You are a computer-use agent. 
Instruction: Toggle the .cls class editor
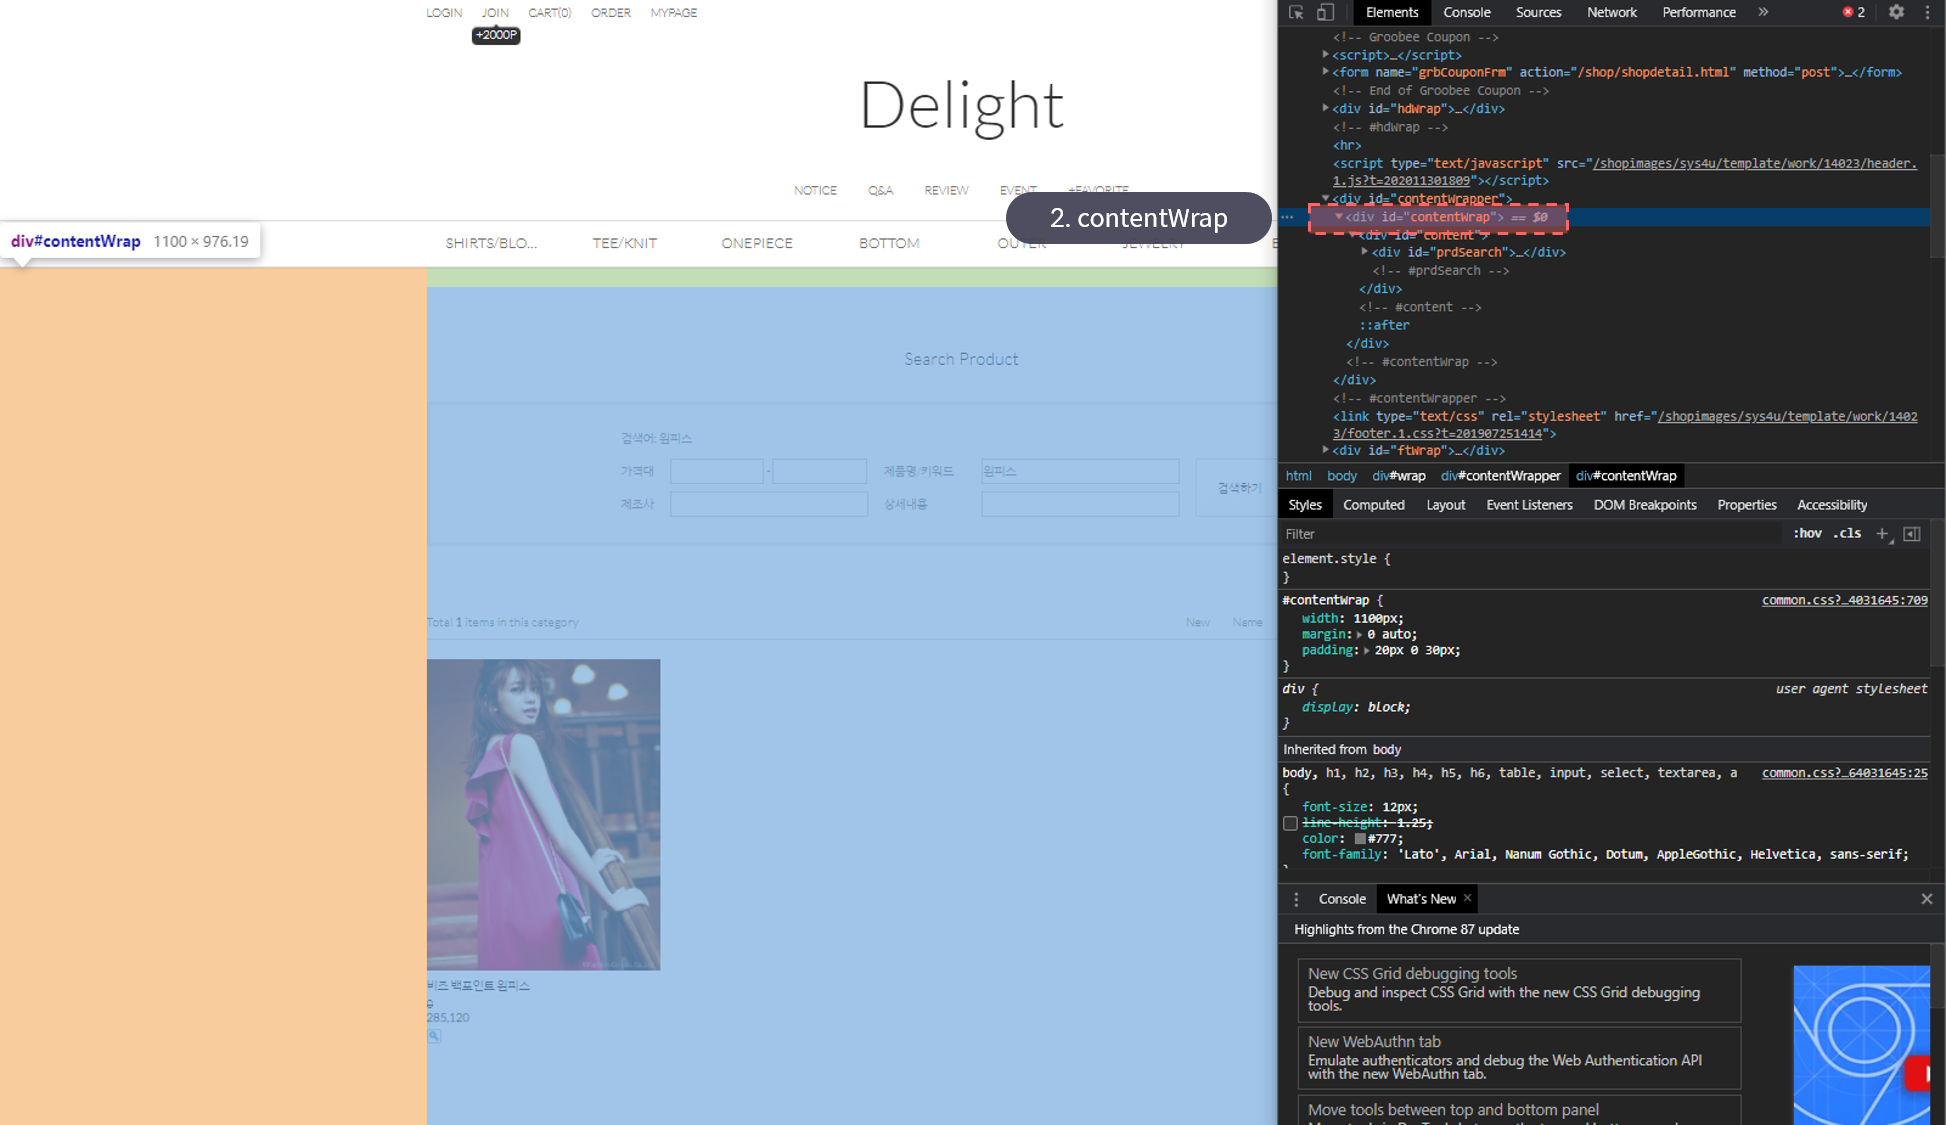1847,534
